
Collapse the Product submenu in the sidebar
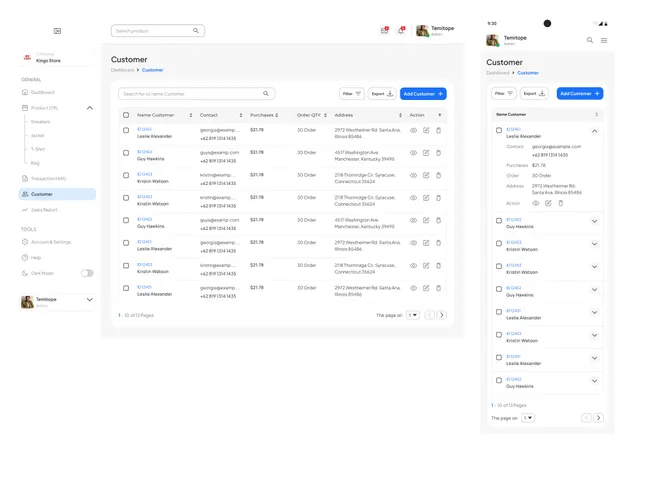tap(89, 108)
